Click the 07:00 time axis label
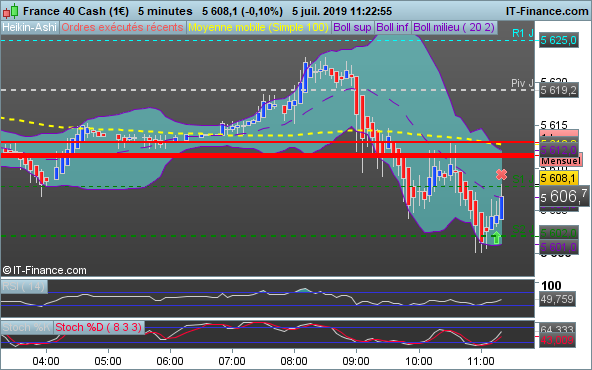The image size is (592, 370). point(232,361)
